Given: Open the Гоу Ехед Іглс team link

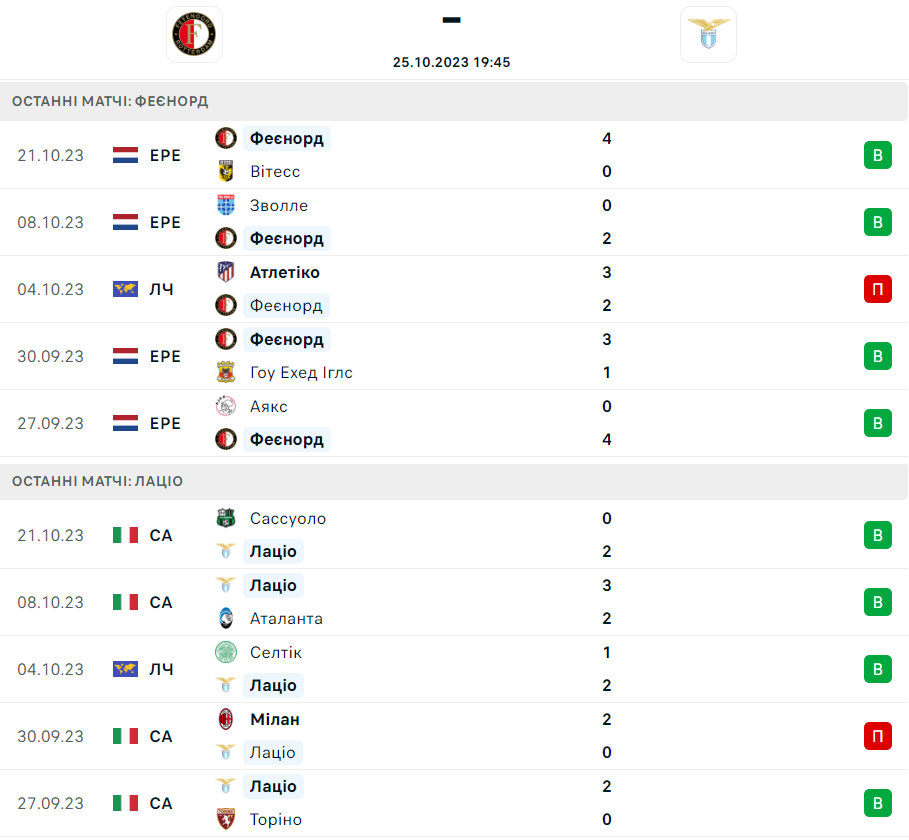Looking at the screenshot, I should [301, 373].
